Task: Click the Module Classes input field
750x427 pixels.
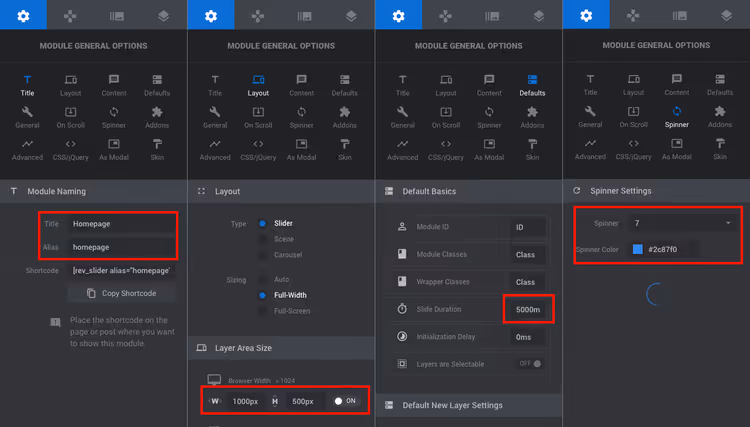Action: (x=528, y=254)
